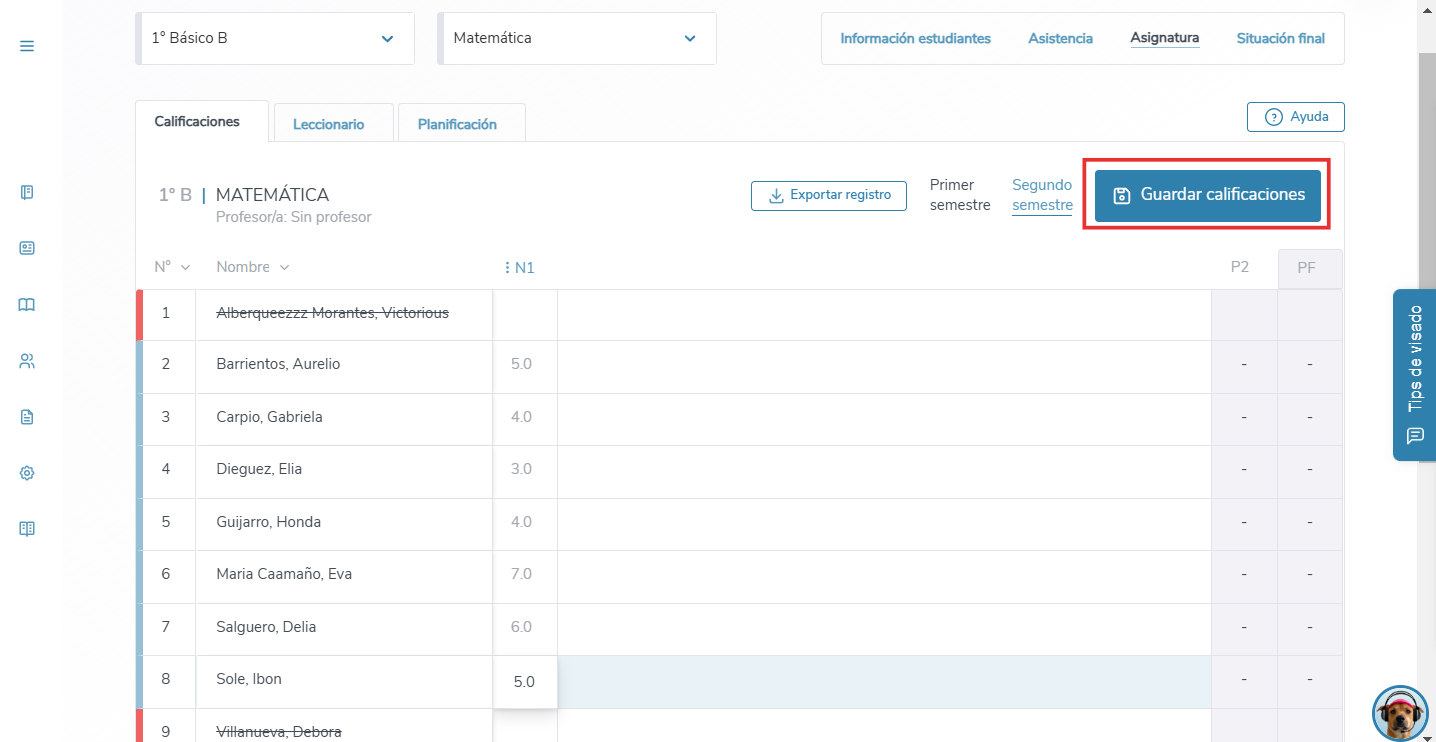
Task: Click N1 grade field for Guijarro, Honda
Action: point(525,522)
